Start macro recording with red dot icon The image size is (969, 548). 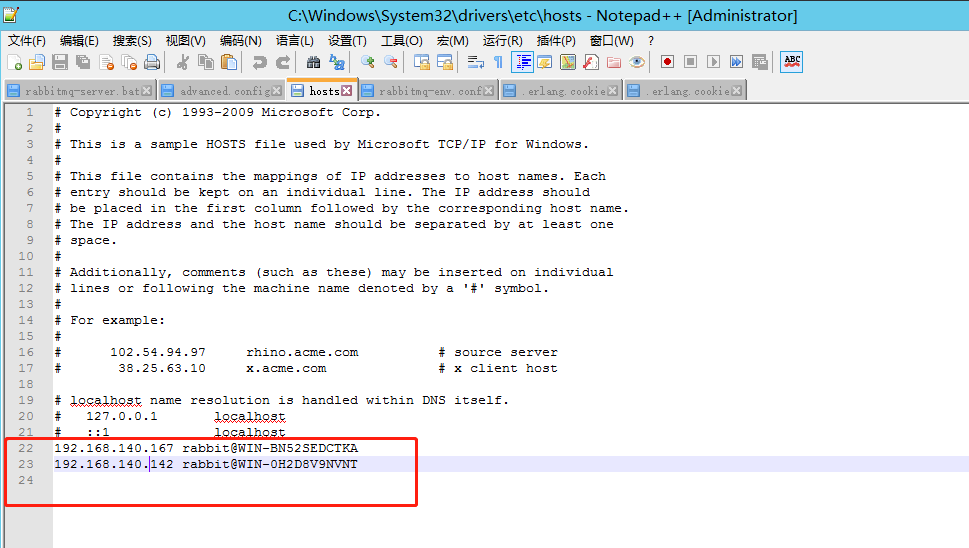tap(667, 62)
